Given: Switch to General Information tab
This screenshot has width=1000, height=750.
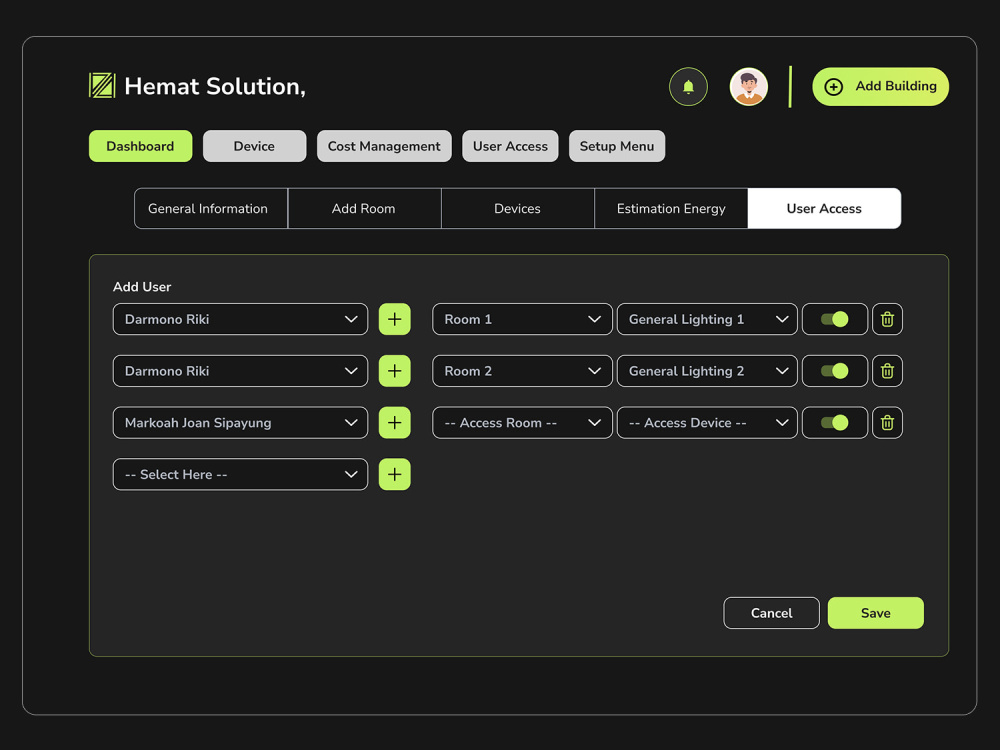Looking at the screenshot, I should click(211, 209).
